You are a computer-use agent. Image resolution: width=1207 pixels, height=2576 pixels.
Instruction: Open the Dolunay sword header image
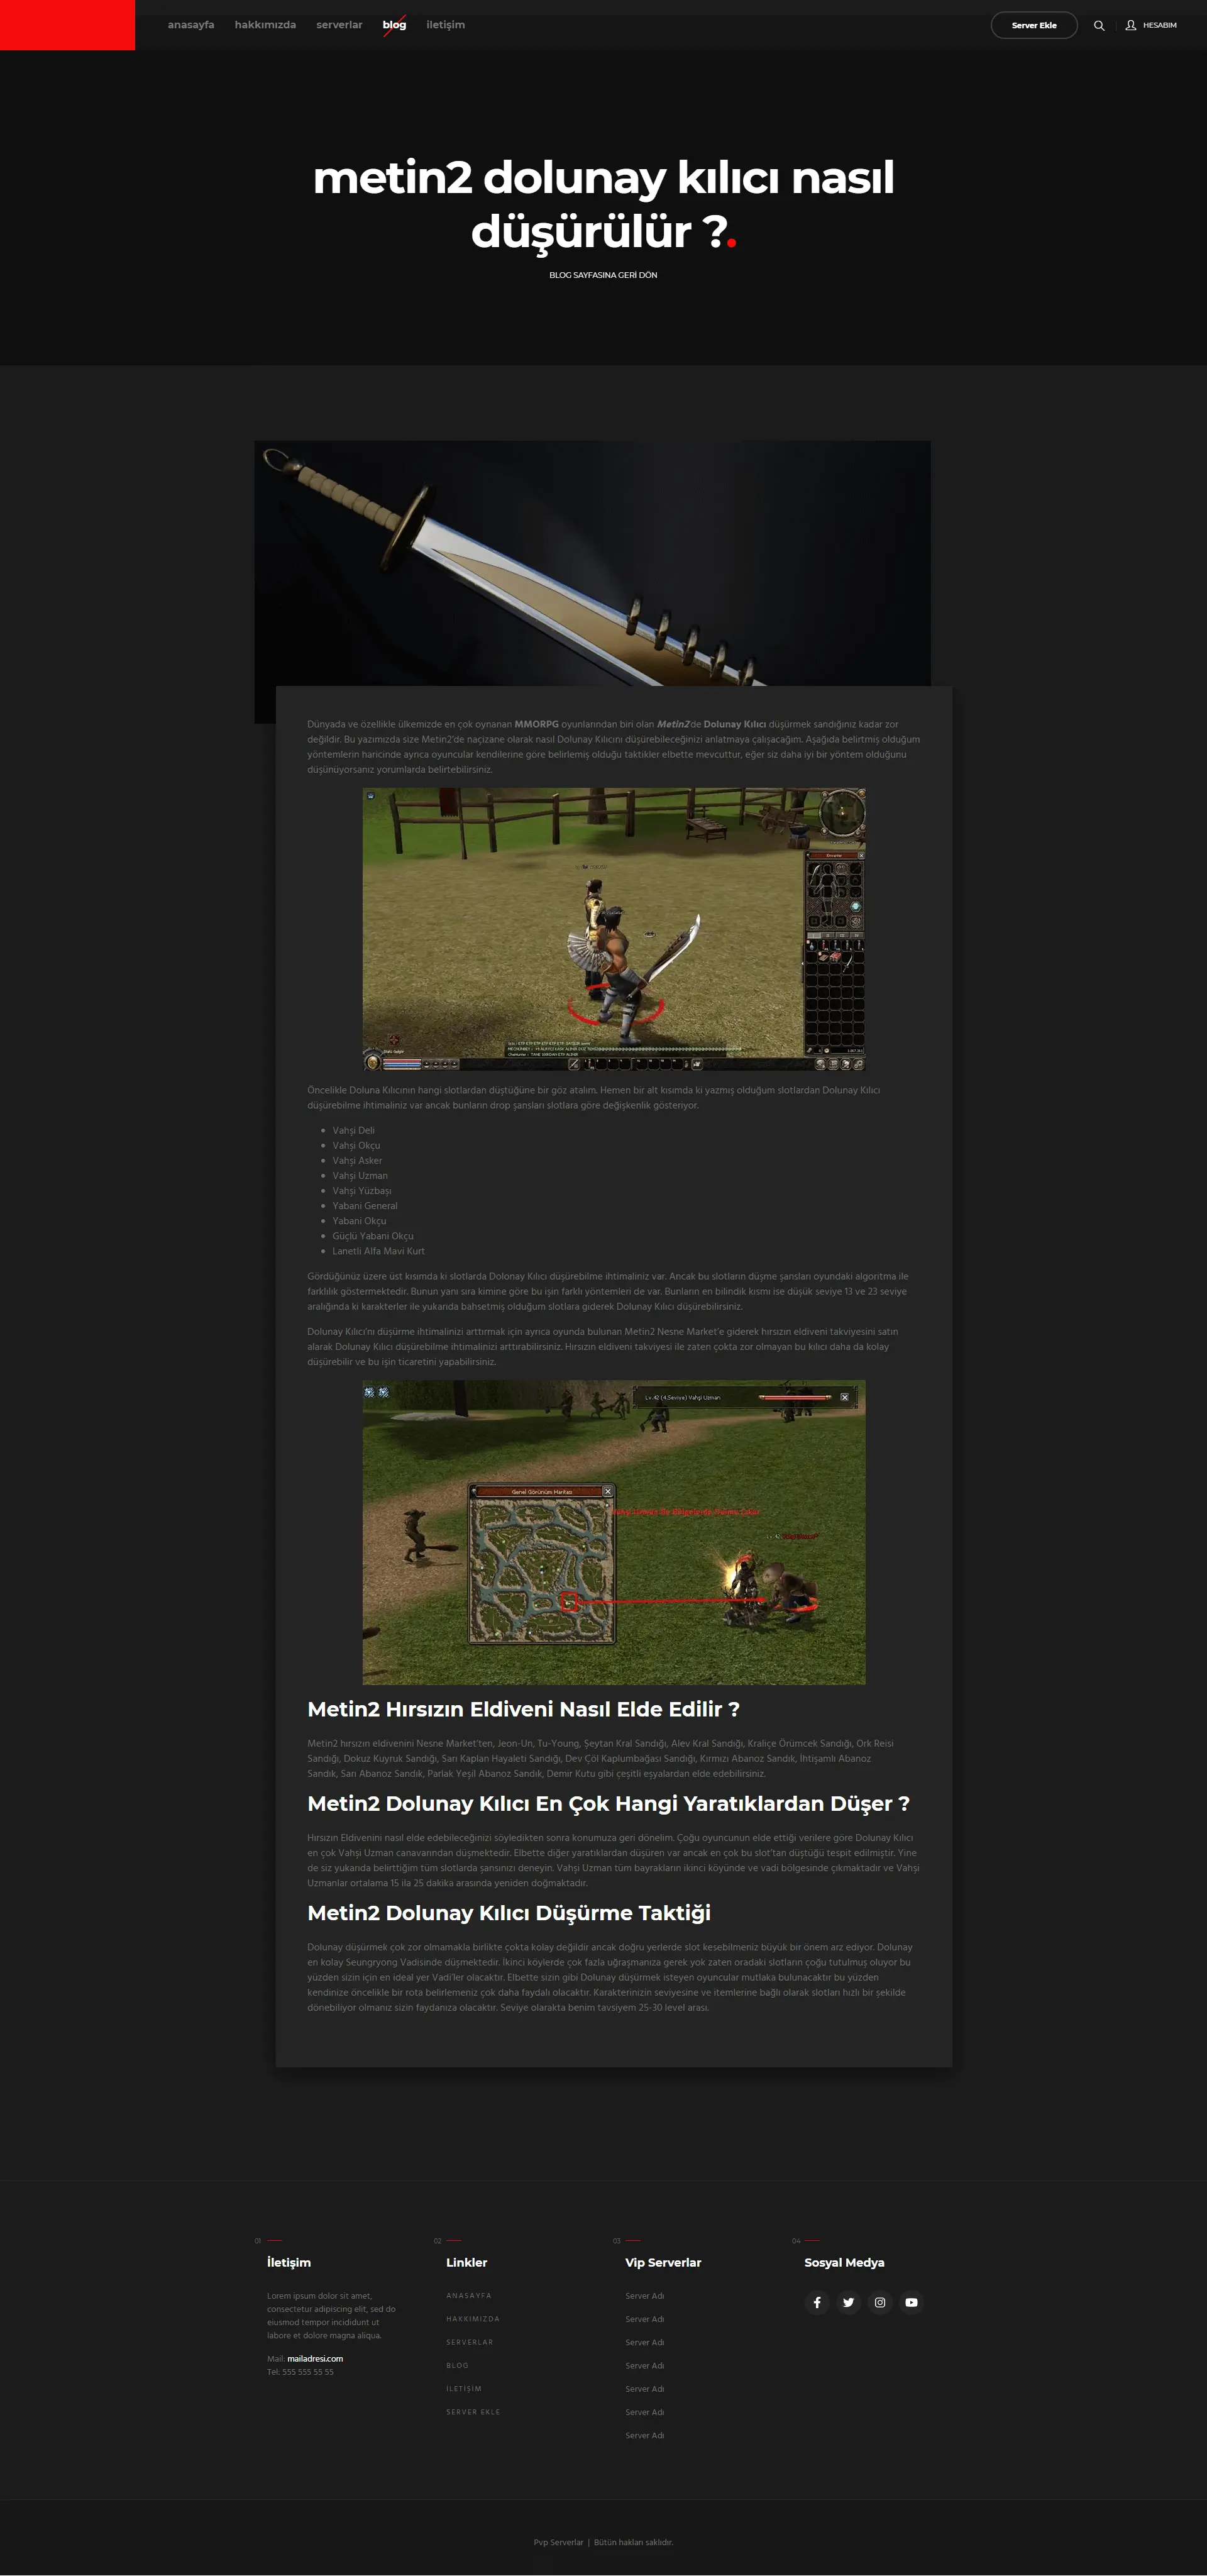592,563
